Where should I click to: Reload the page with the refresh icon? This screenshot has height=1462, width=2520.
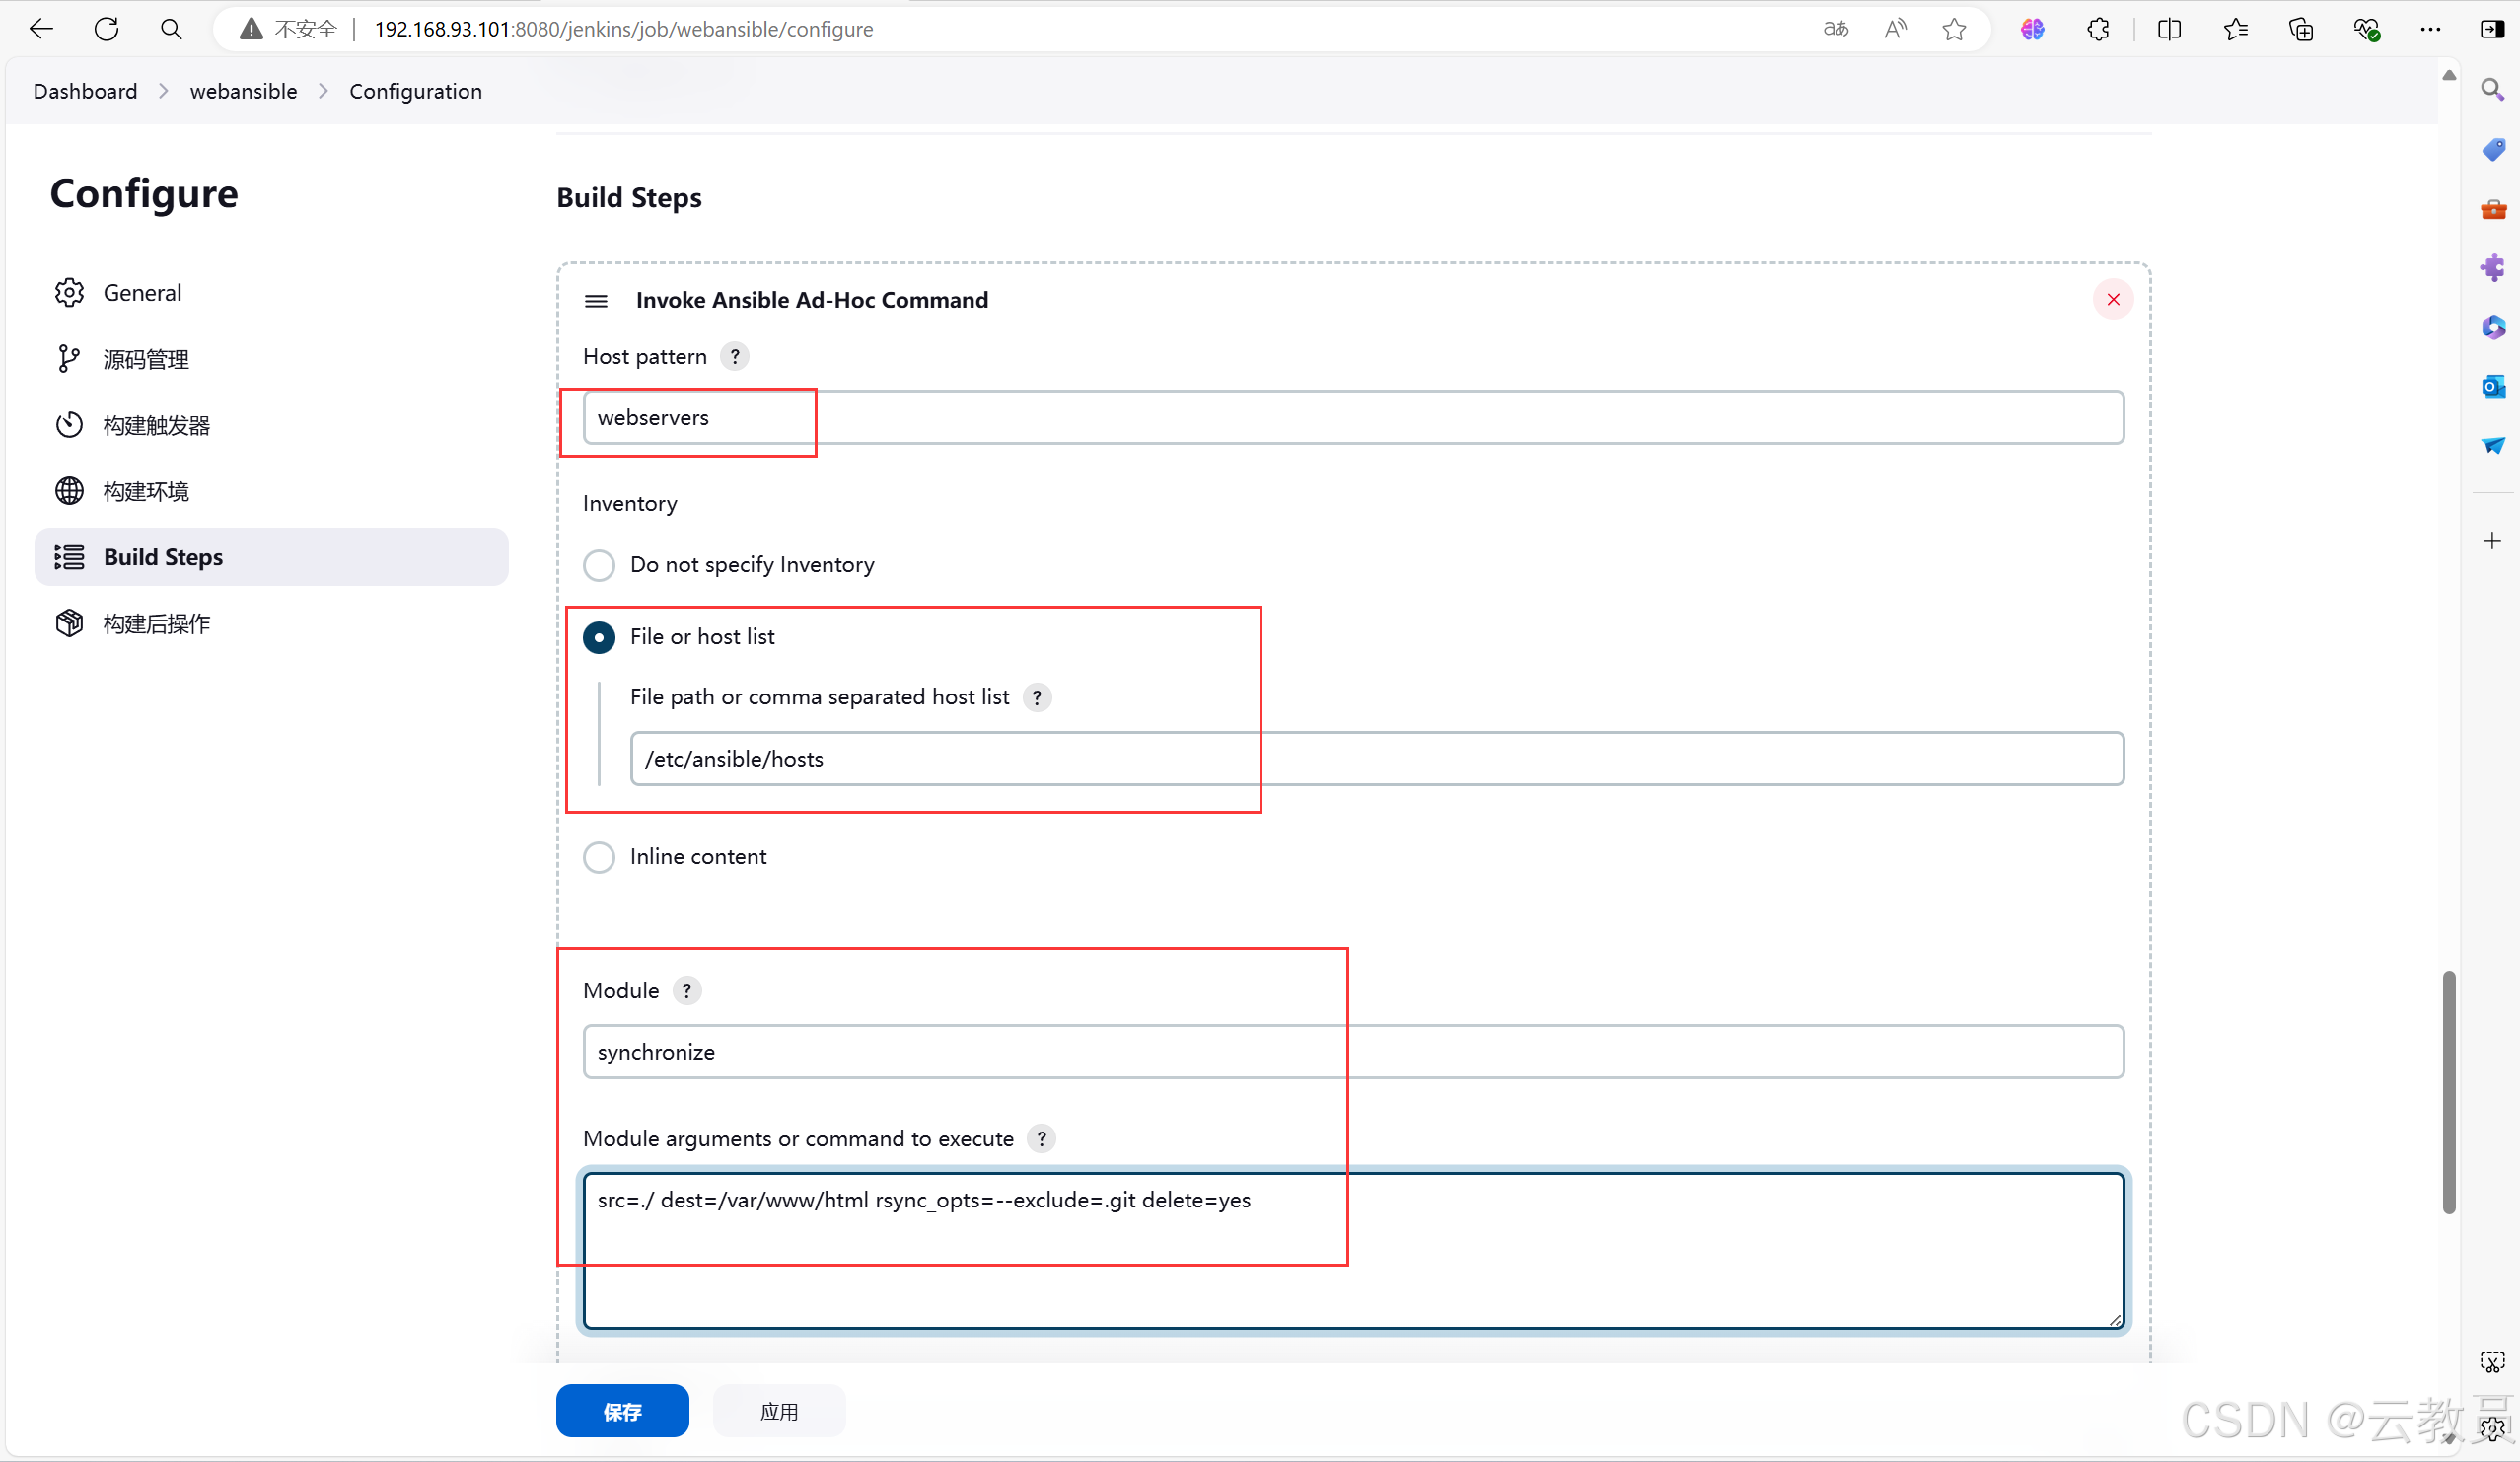point(106,29)
